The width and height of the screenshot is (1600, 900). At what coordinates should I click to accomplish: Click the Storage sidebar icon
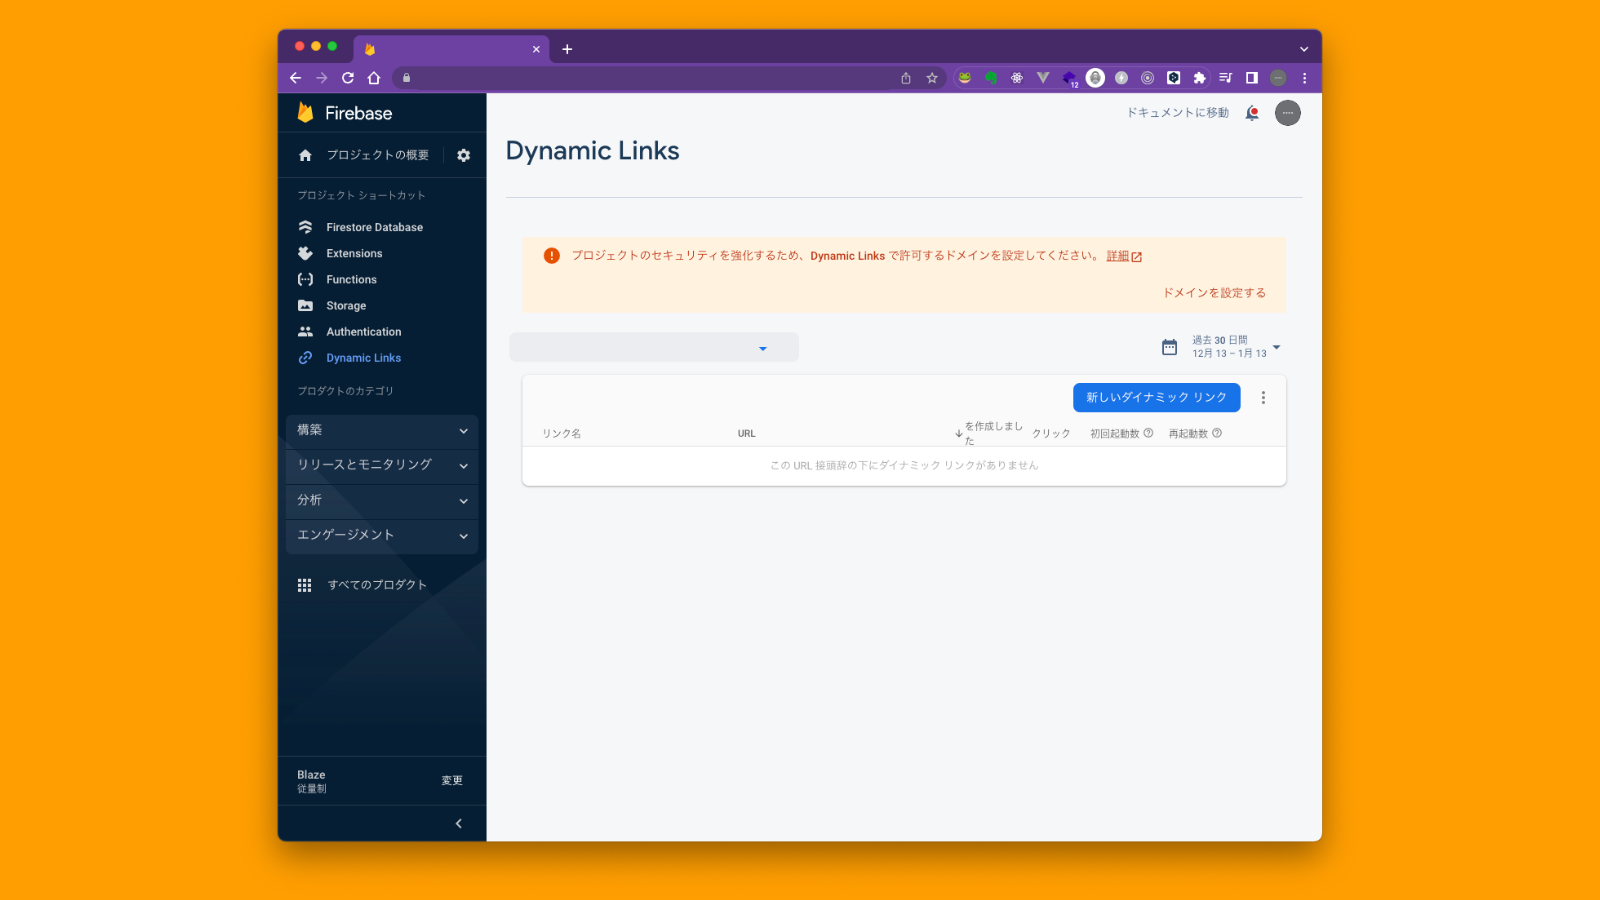point(305,305)
